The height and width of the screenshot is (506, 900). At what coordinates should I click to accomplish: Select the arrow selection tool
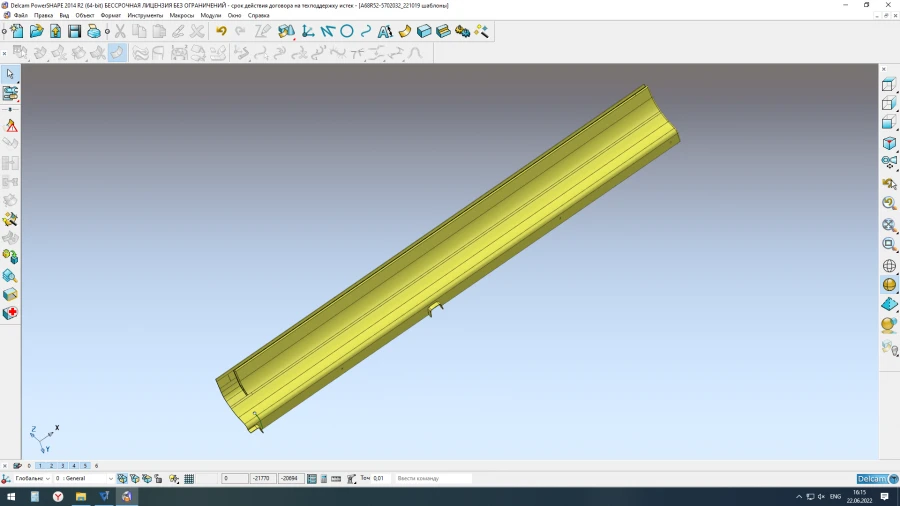pyautogui.click(x=10, y=74)
